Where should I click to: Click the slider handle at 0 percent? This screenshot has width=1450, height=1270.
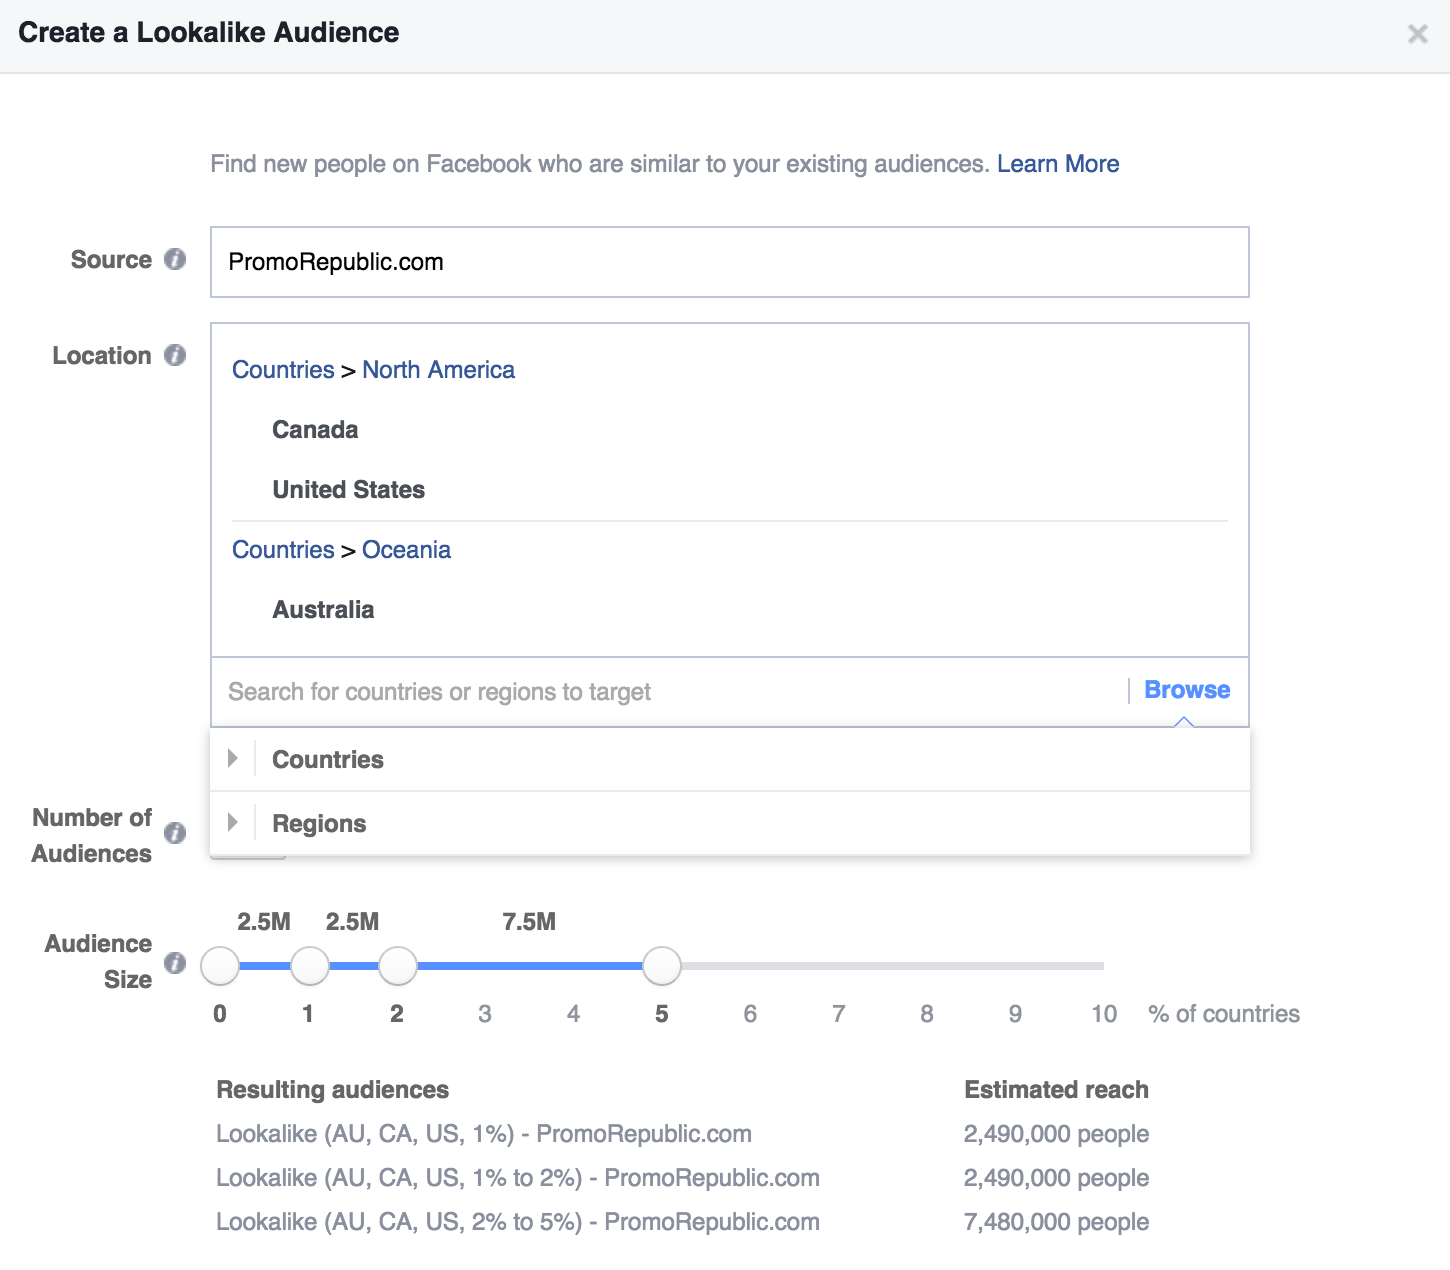[220, 966]
